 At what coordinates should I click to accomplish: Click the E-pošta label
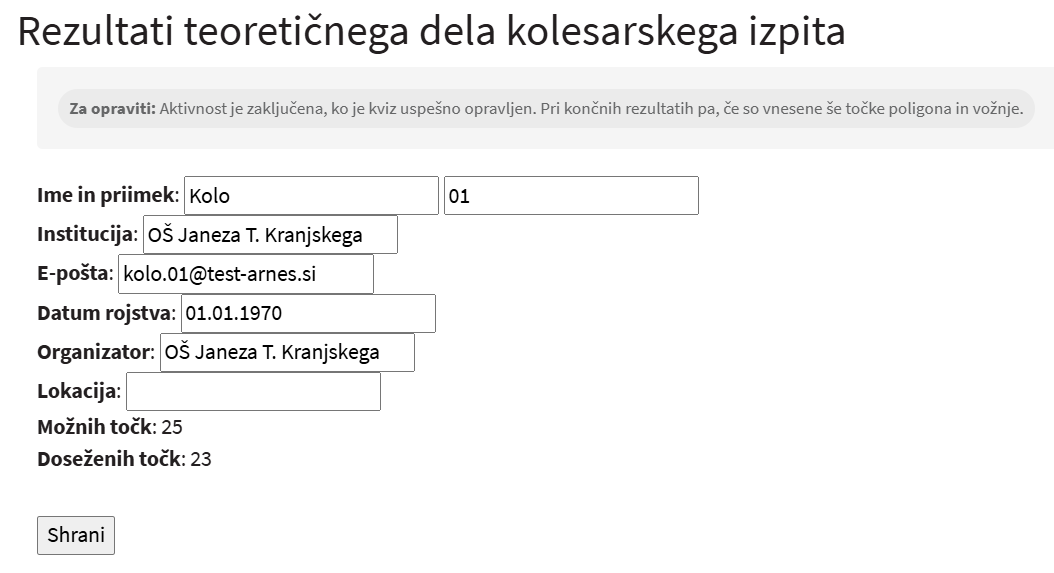[74, 274]
